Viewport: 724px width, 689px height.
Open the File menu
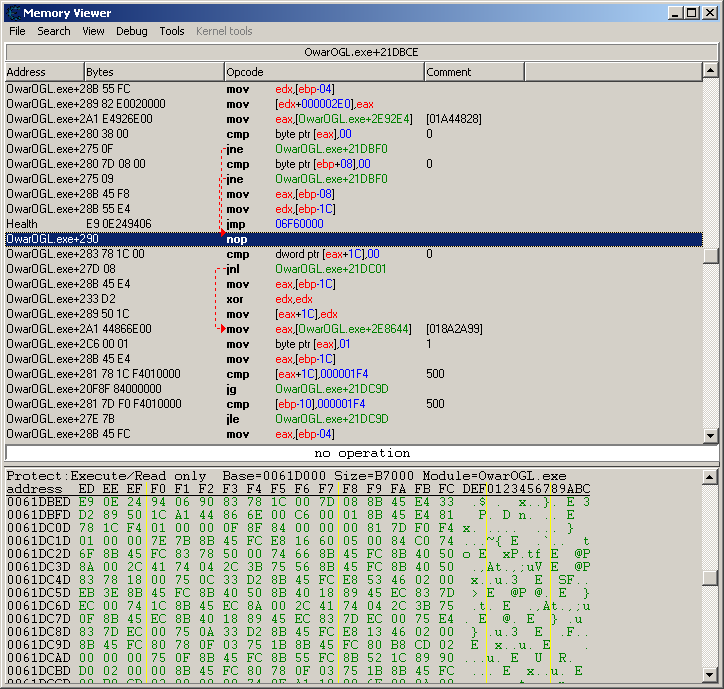point(17,31)
